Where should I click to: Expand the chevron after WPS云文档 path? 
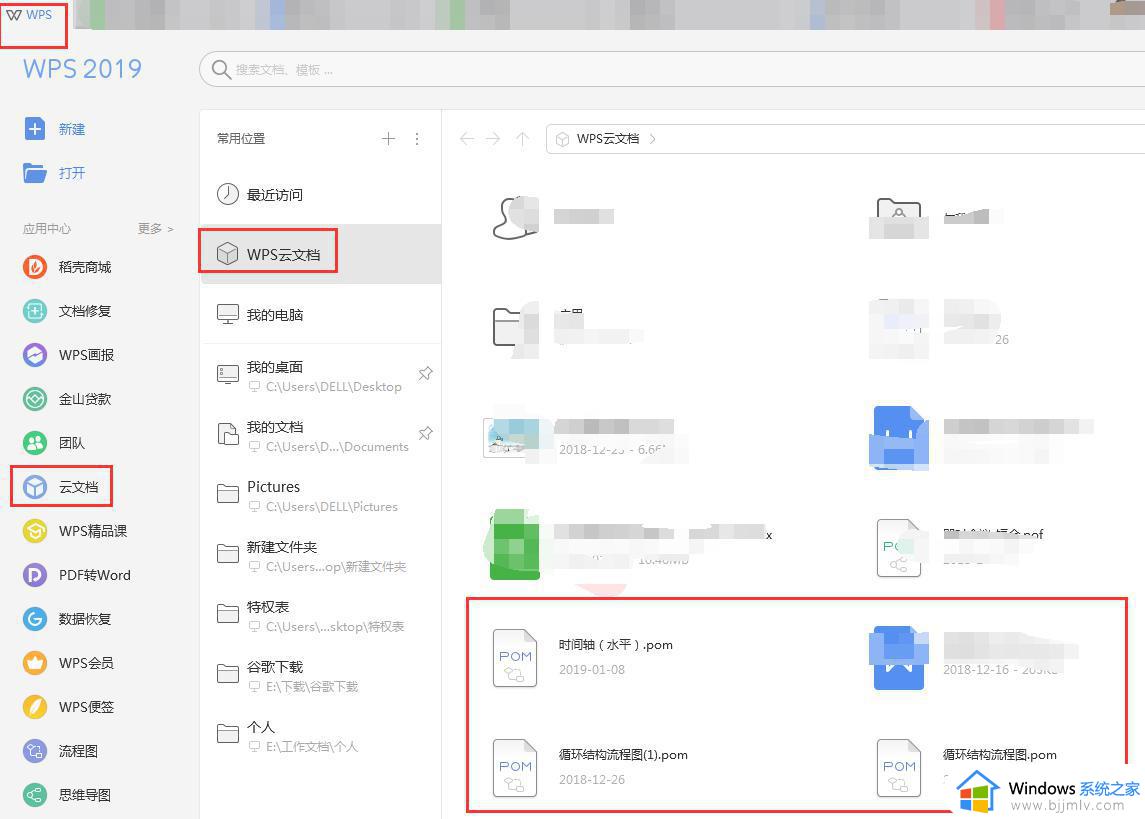pyautogui.click(x=653, y=139)
